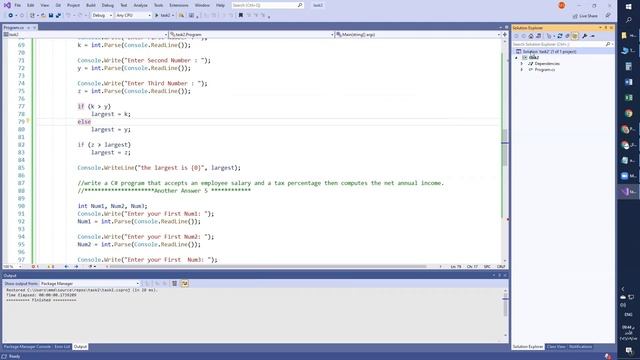Click the Switch Views icon in Solution Explorer
The image size is (640, 360).
click(539, 36)
